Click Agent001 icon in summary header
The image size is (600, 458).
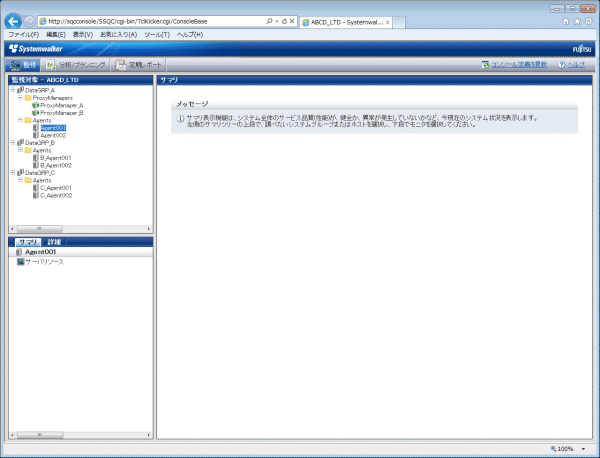tap(19, 252)
